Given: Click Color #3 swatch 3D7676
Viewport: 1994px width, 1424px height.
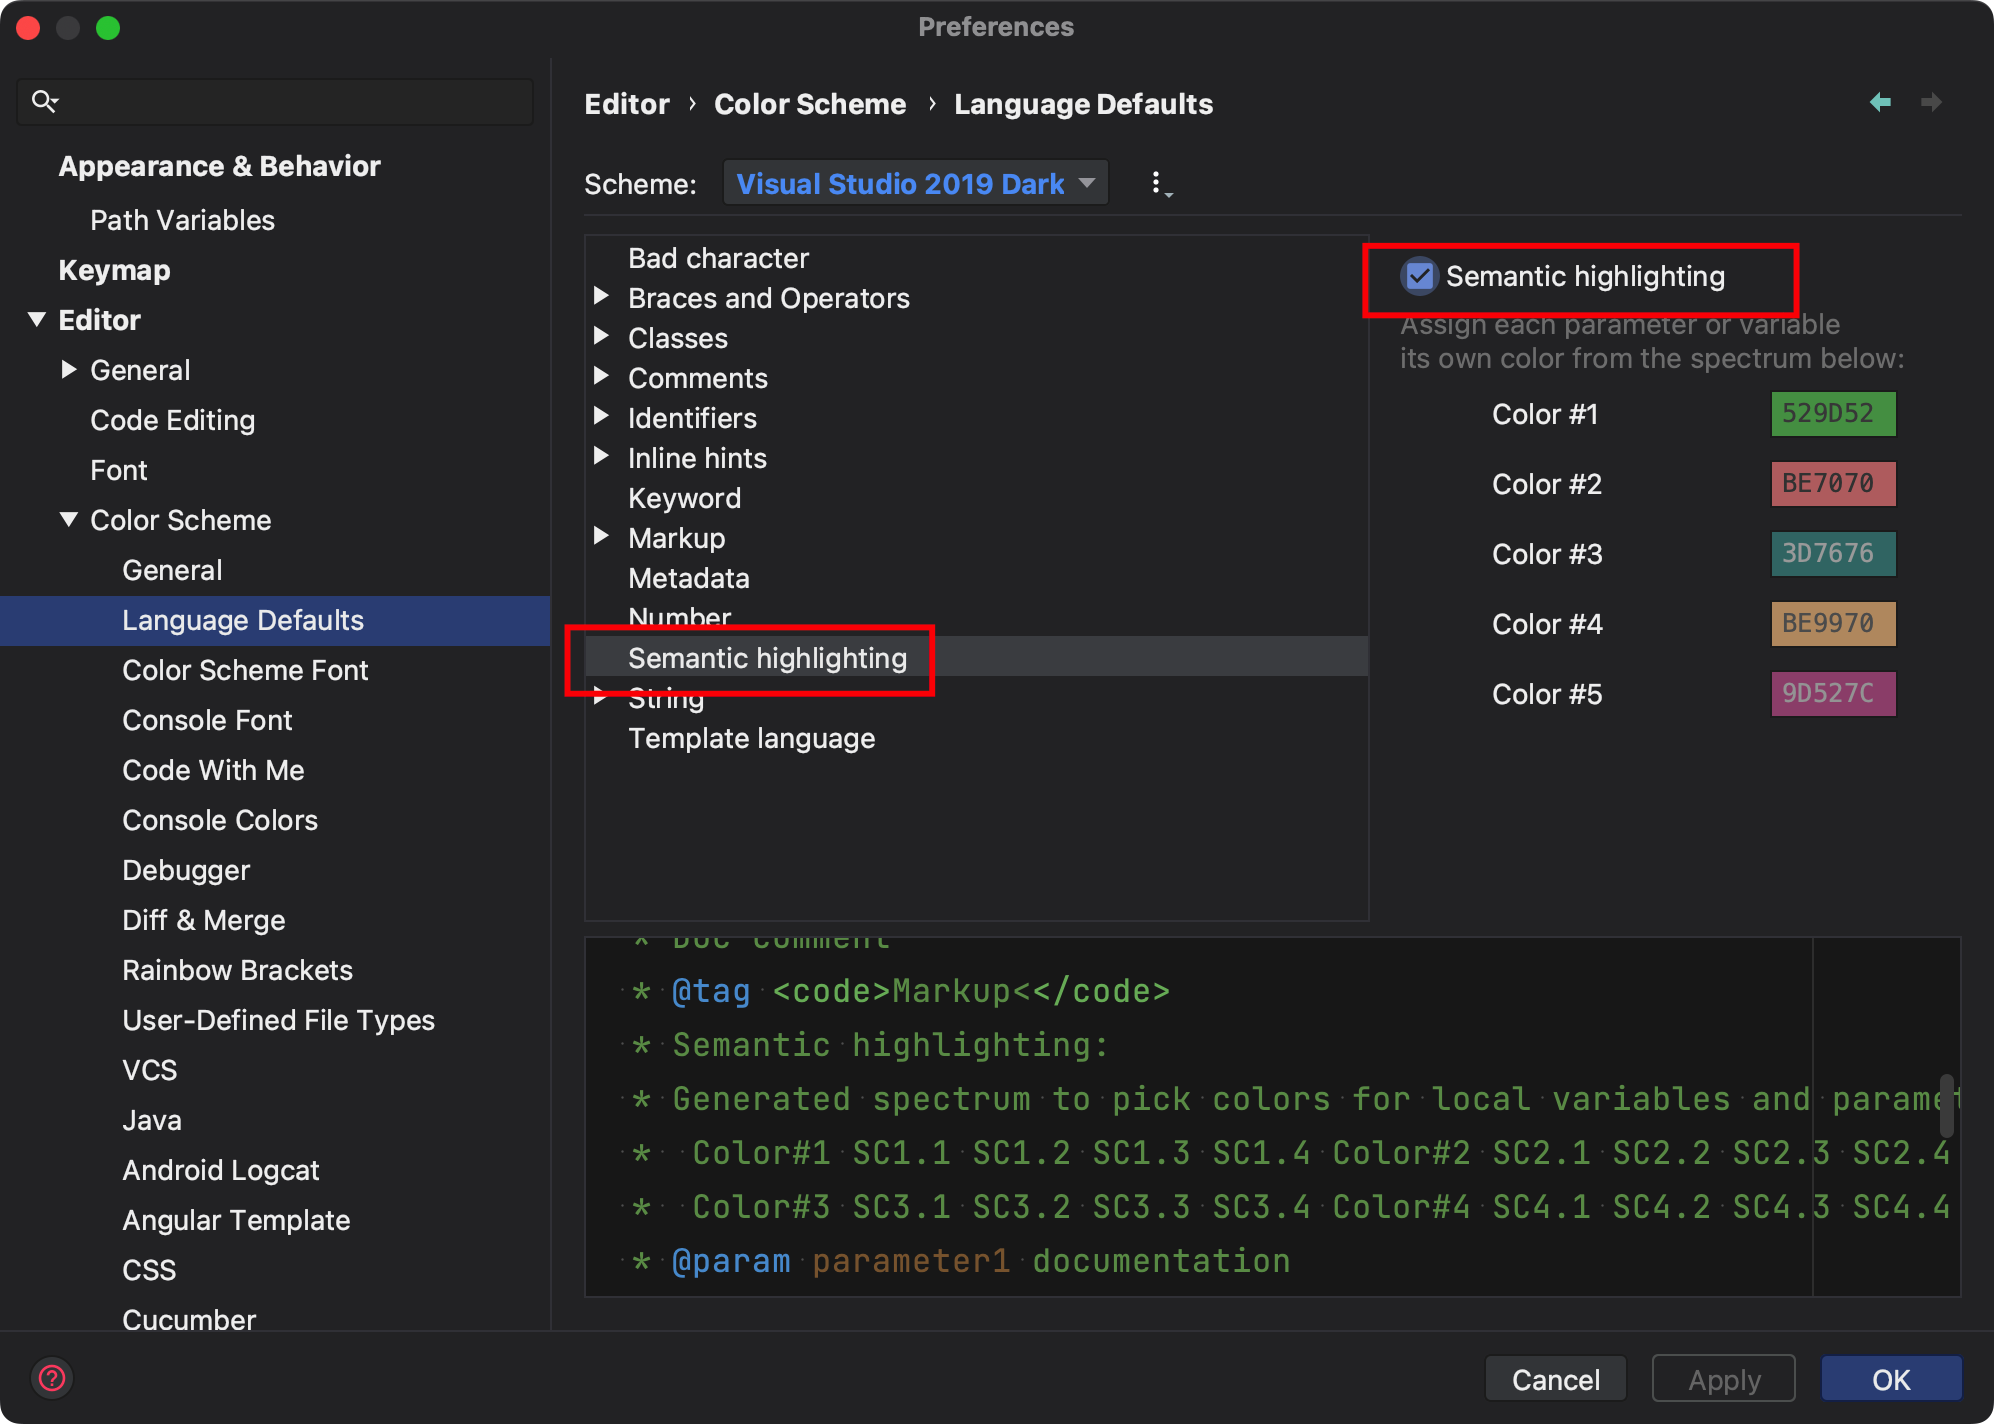Looking at the screenshot, I should [1833, 554].
